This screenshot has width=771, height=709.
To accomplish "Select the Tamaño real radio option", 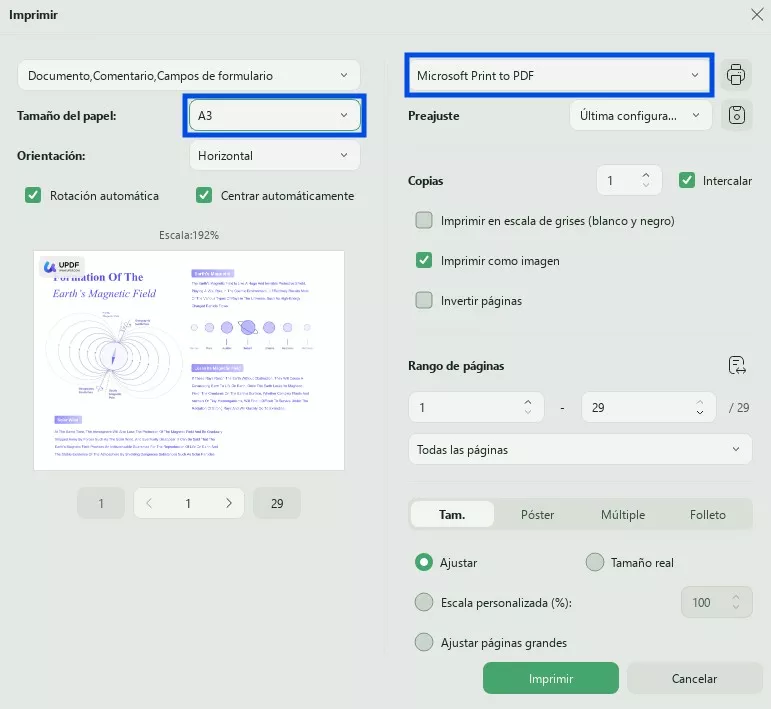I will tap(594, 562).
